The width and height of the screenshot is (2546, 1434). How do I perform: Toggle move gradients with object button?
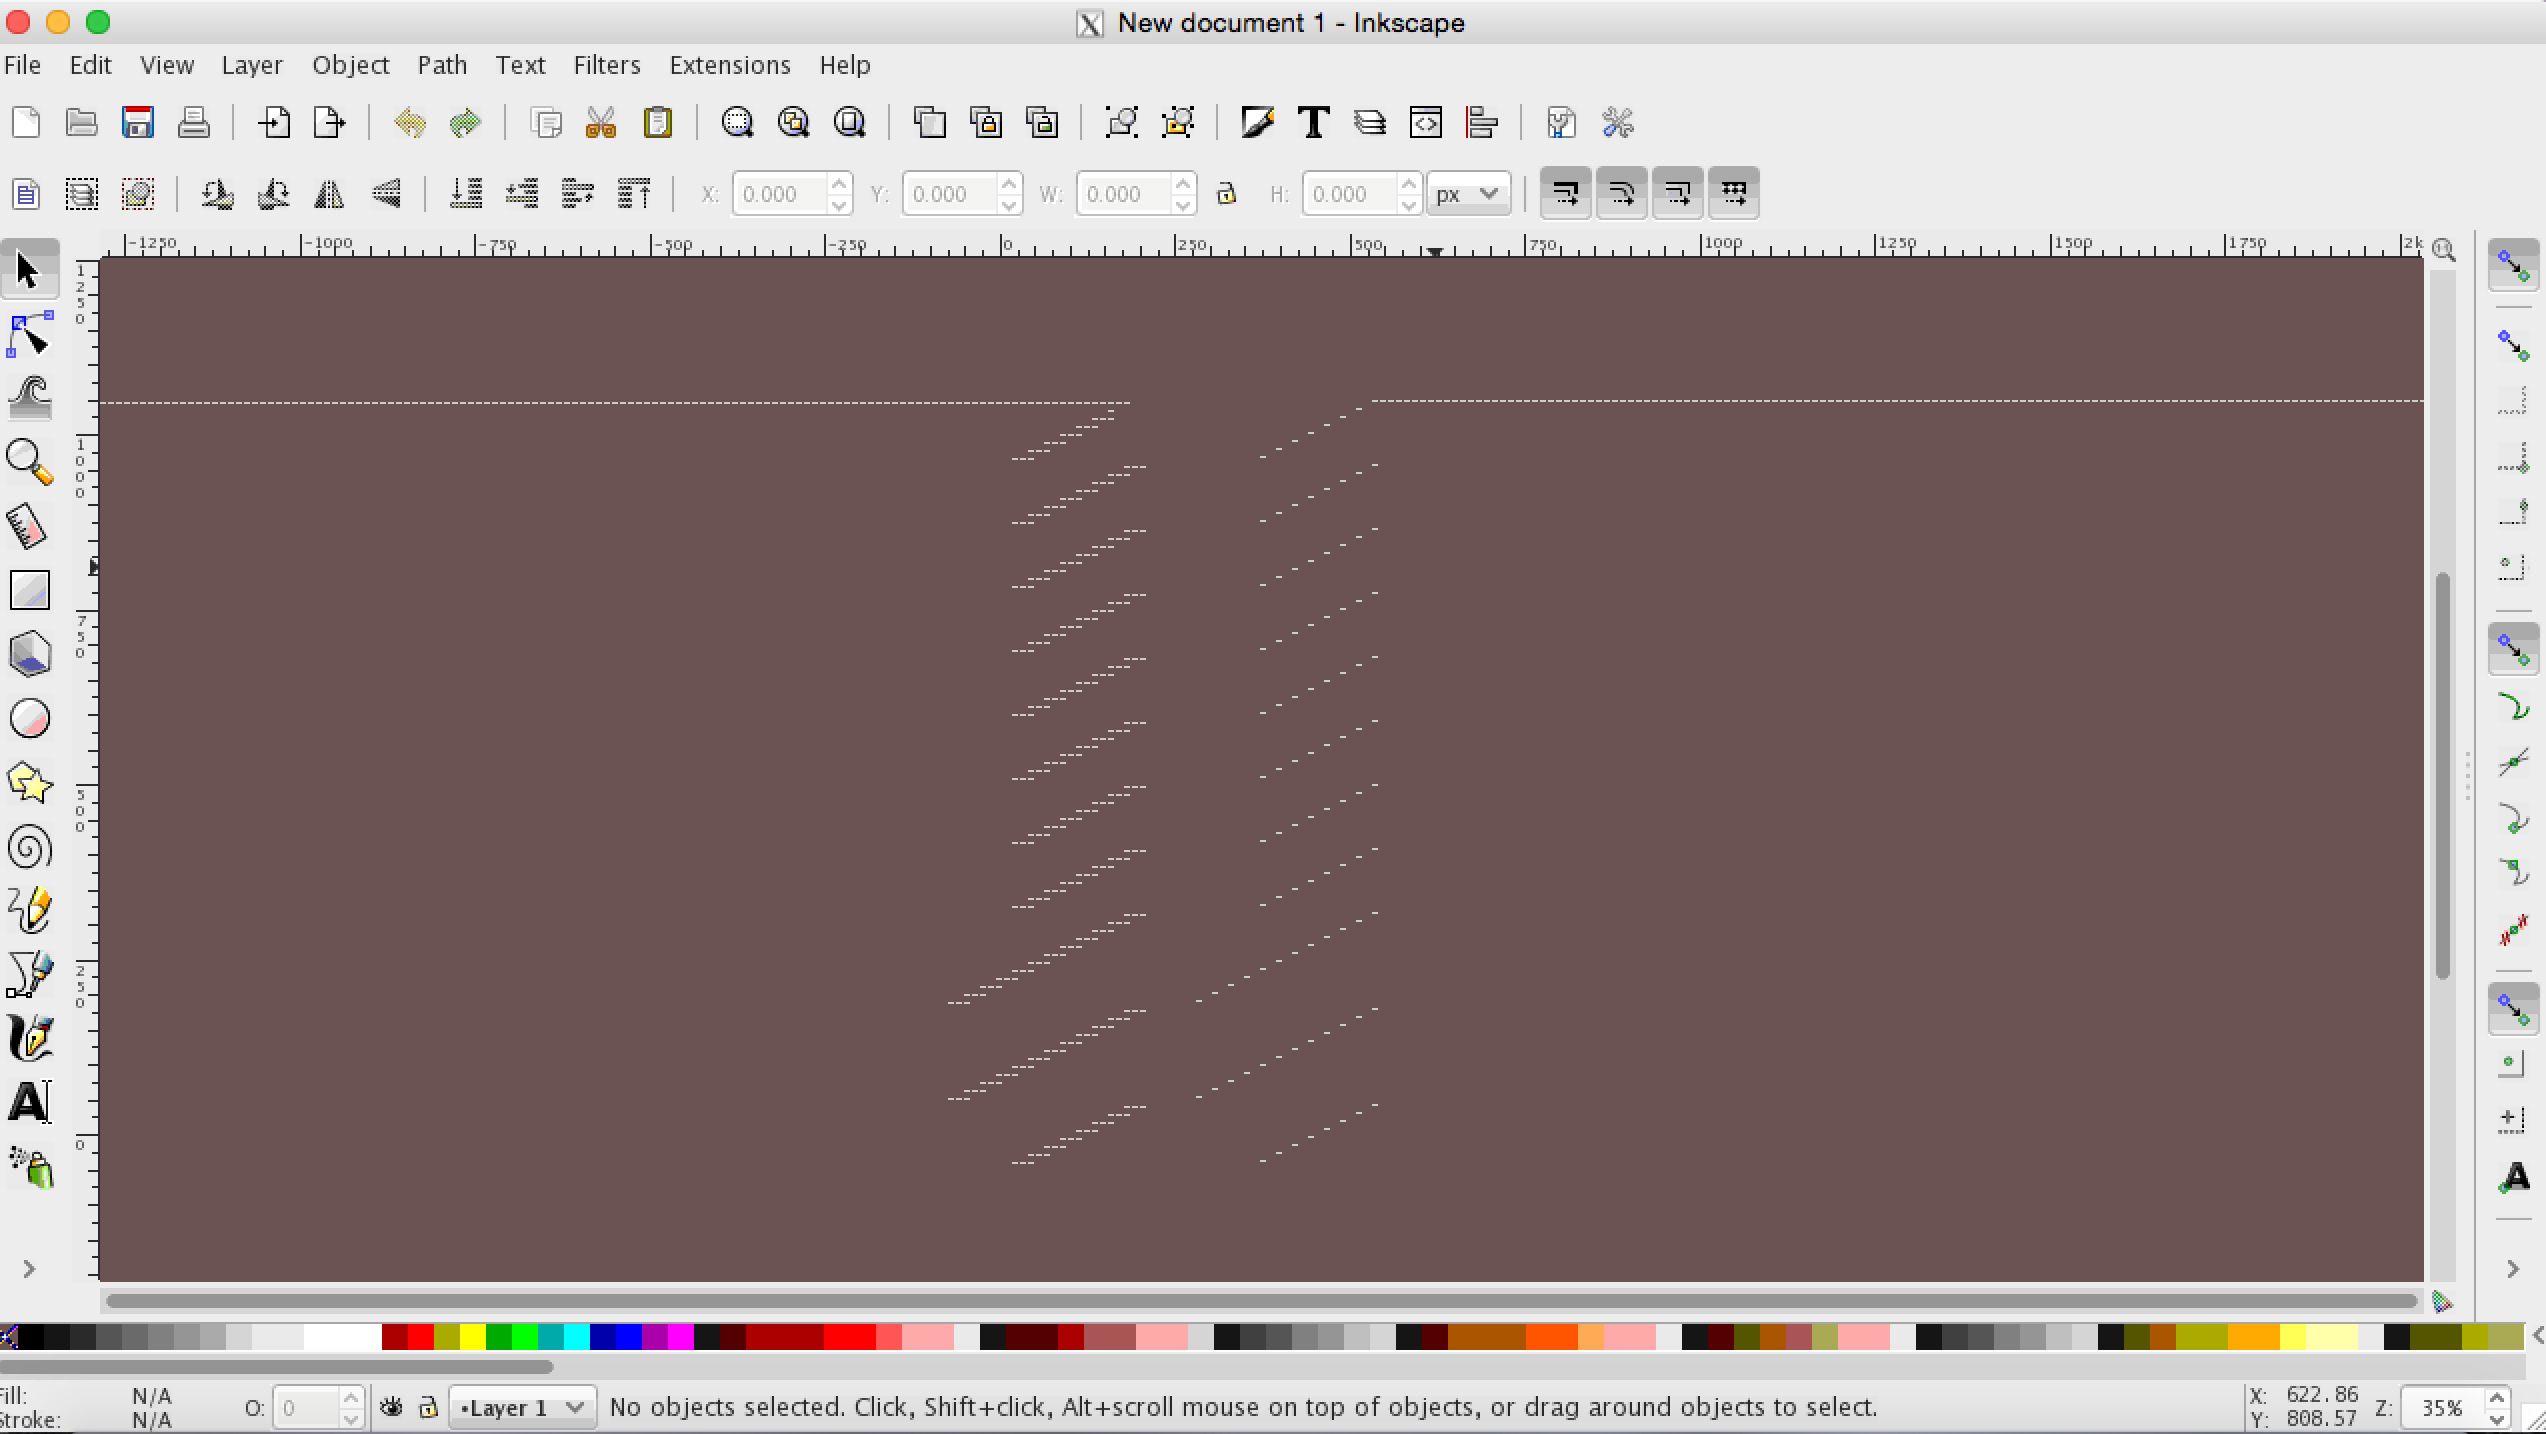[1678, 193]
